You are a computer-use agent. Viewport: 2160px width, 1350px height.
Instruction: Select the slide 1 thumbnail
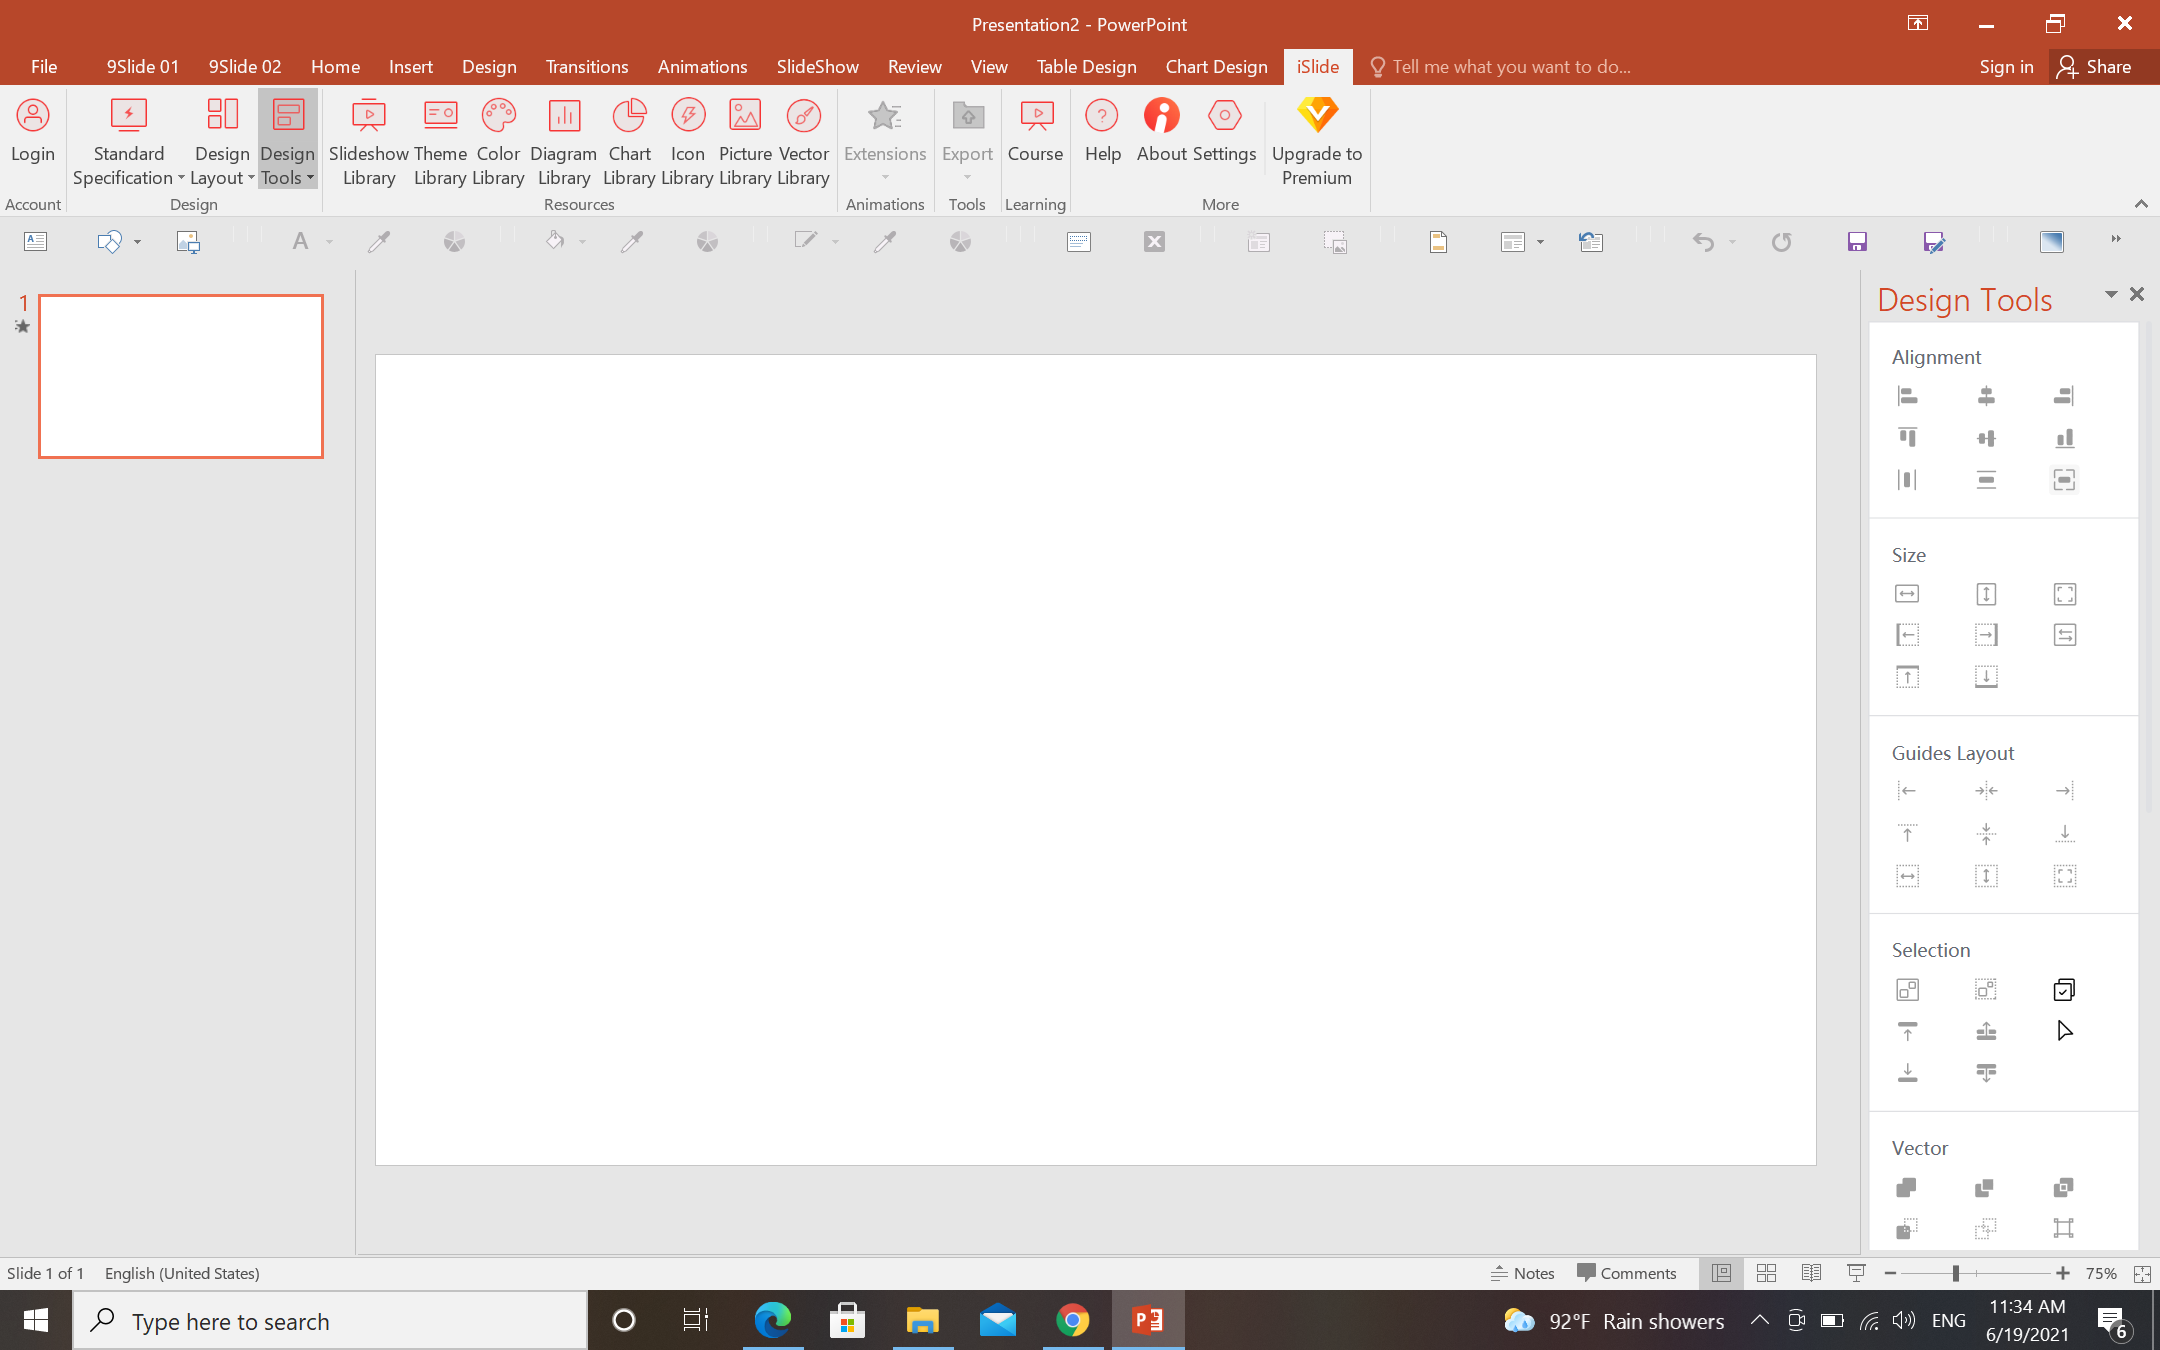point(181,376)
